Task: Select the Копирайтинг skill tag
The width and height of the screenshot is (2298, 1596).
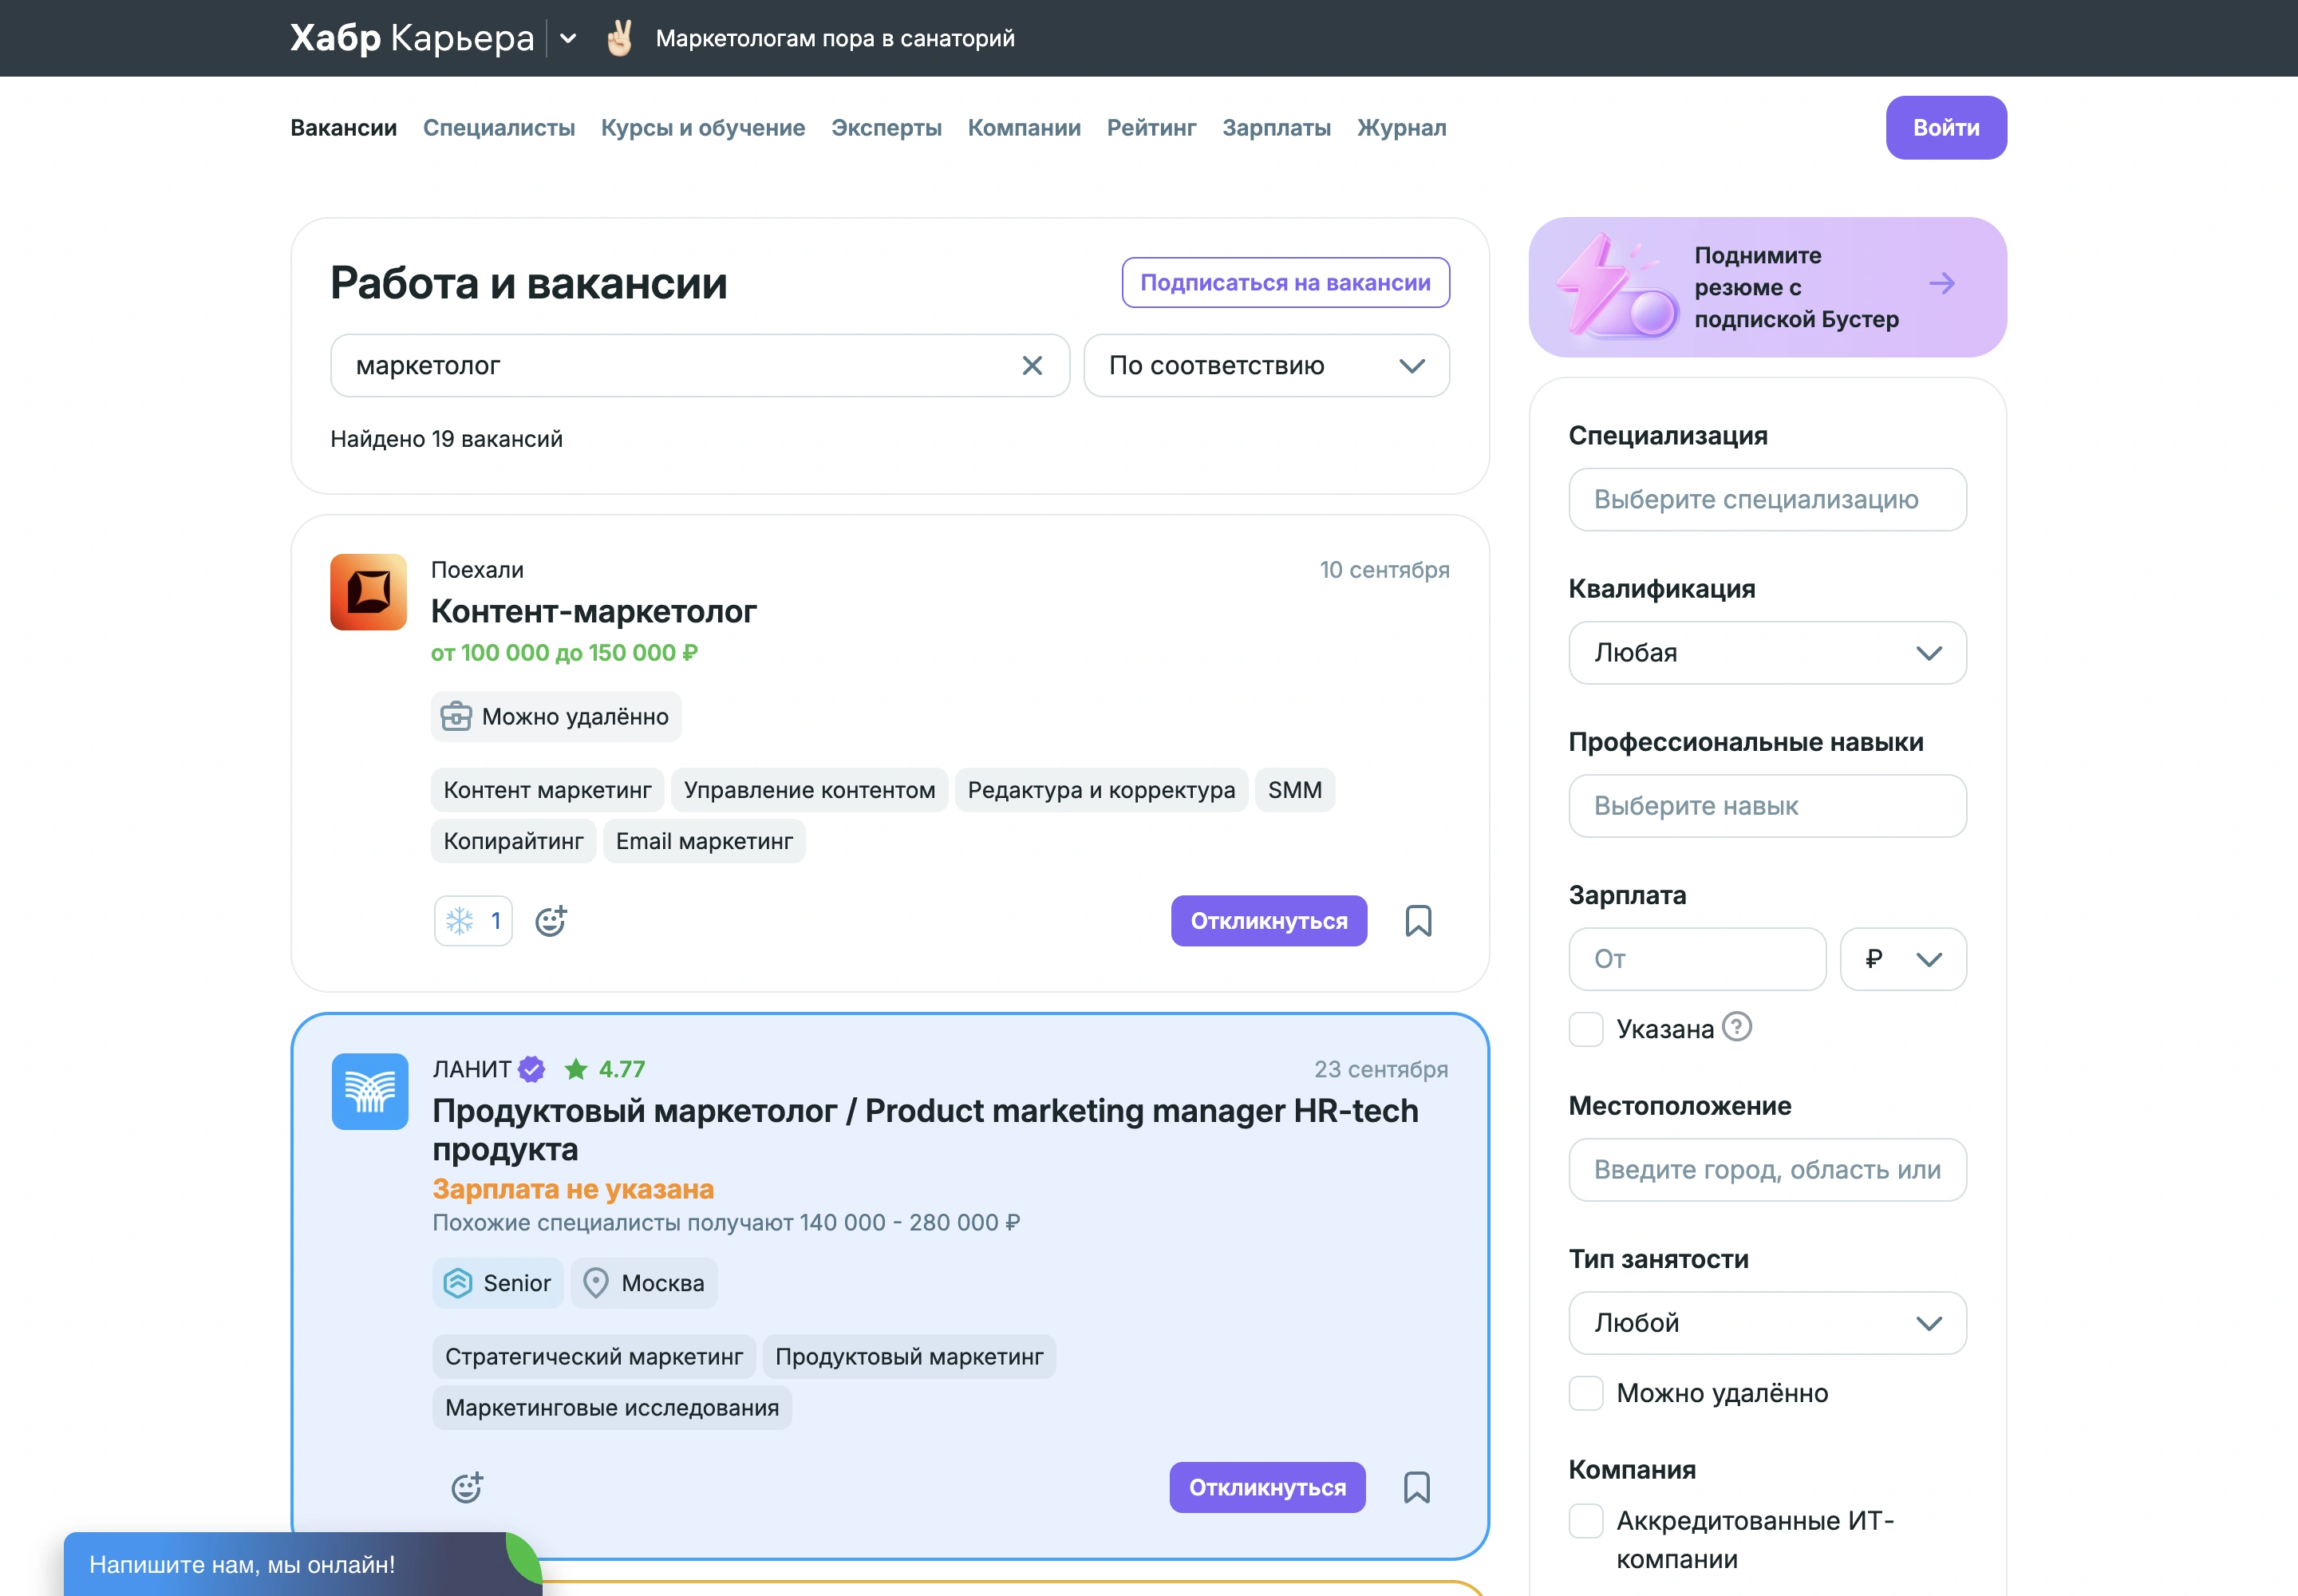Action: tap(513, 841)
